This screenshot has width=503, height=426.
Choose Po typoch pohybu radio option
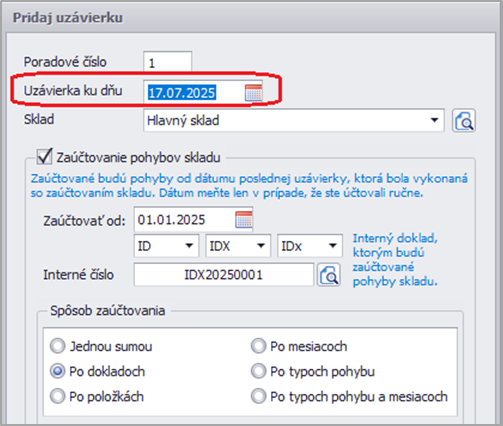pyautogui.click(x=259, y=371)
